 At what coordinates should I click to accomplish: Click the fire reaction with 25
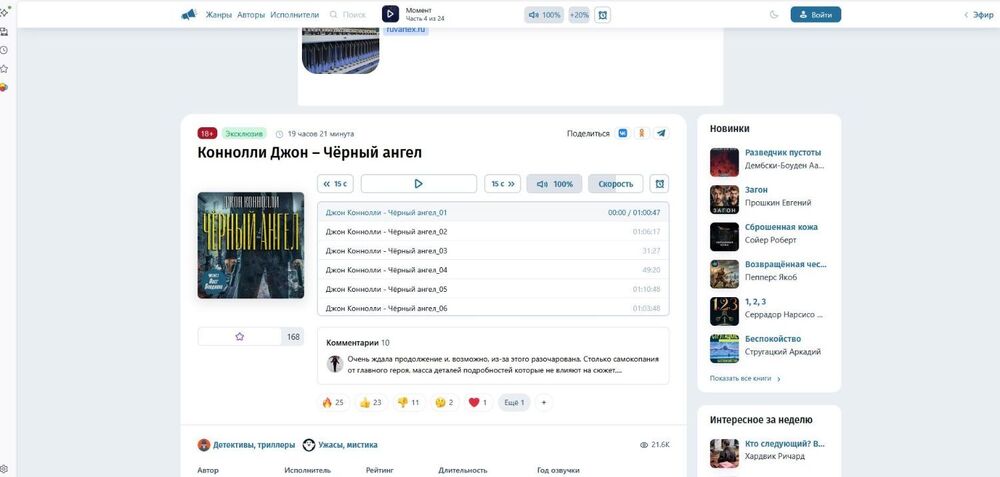pyautogui.click(x=334, y=402)
